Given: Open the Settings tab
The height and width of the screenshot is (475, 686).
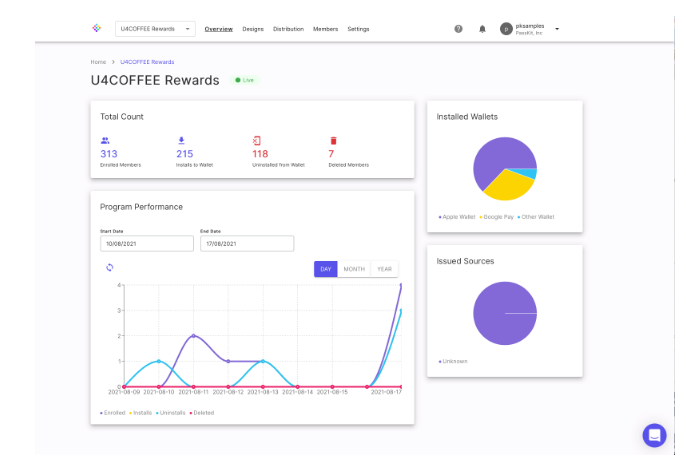Looking at the screenshot, I should (x=358, y=29).
